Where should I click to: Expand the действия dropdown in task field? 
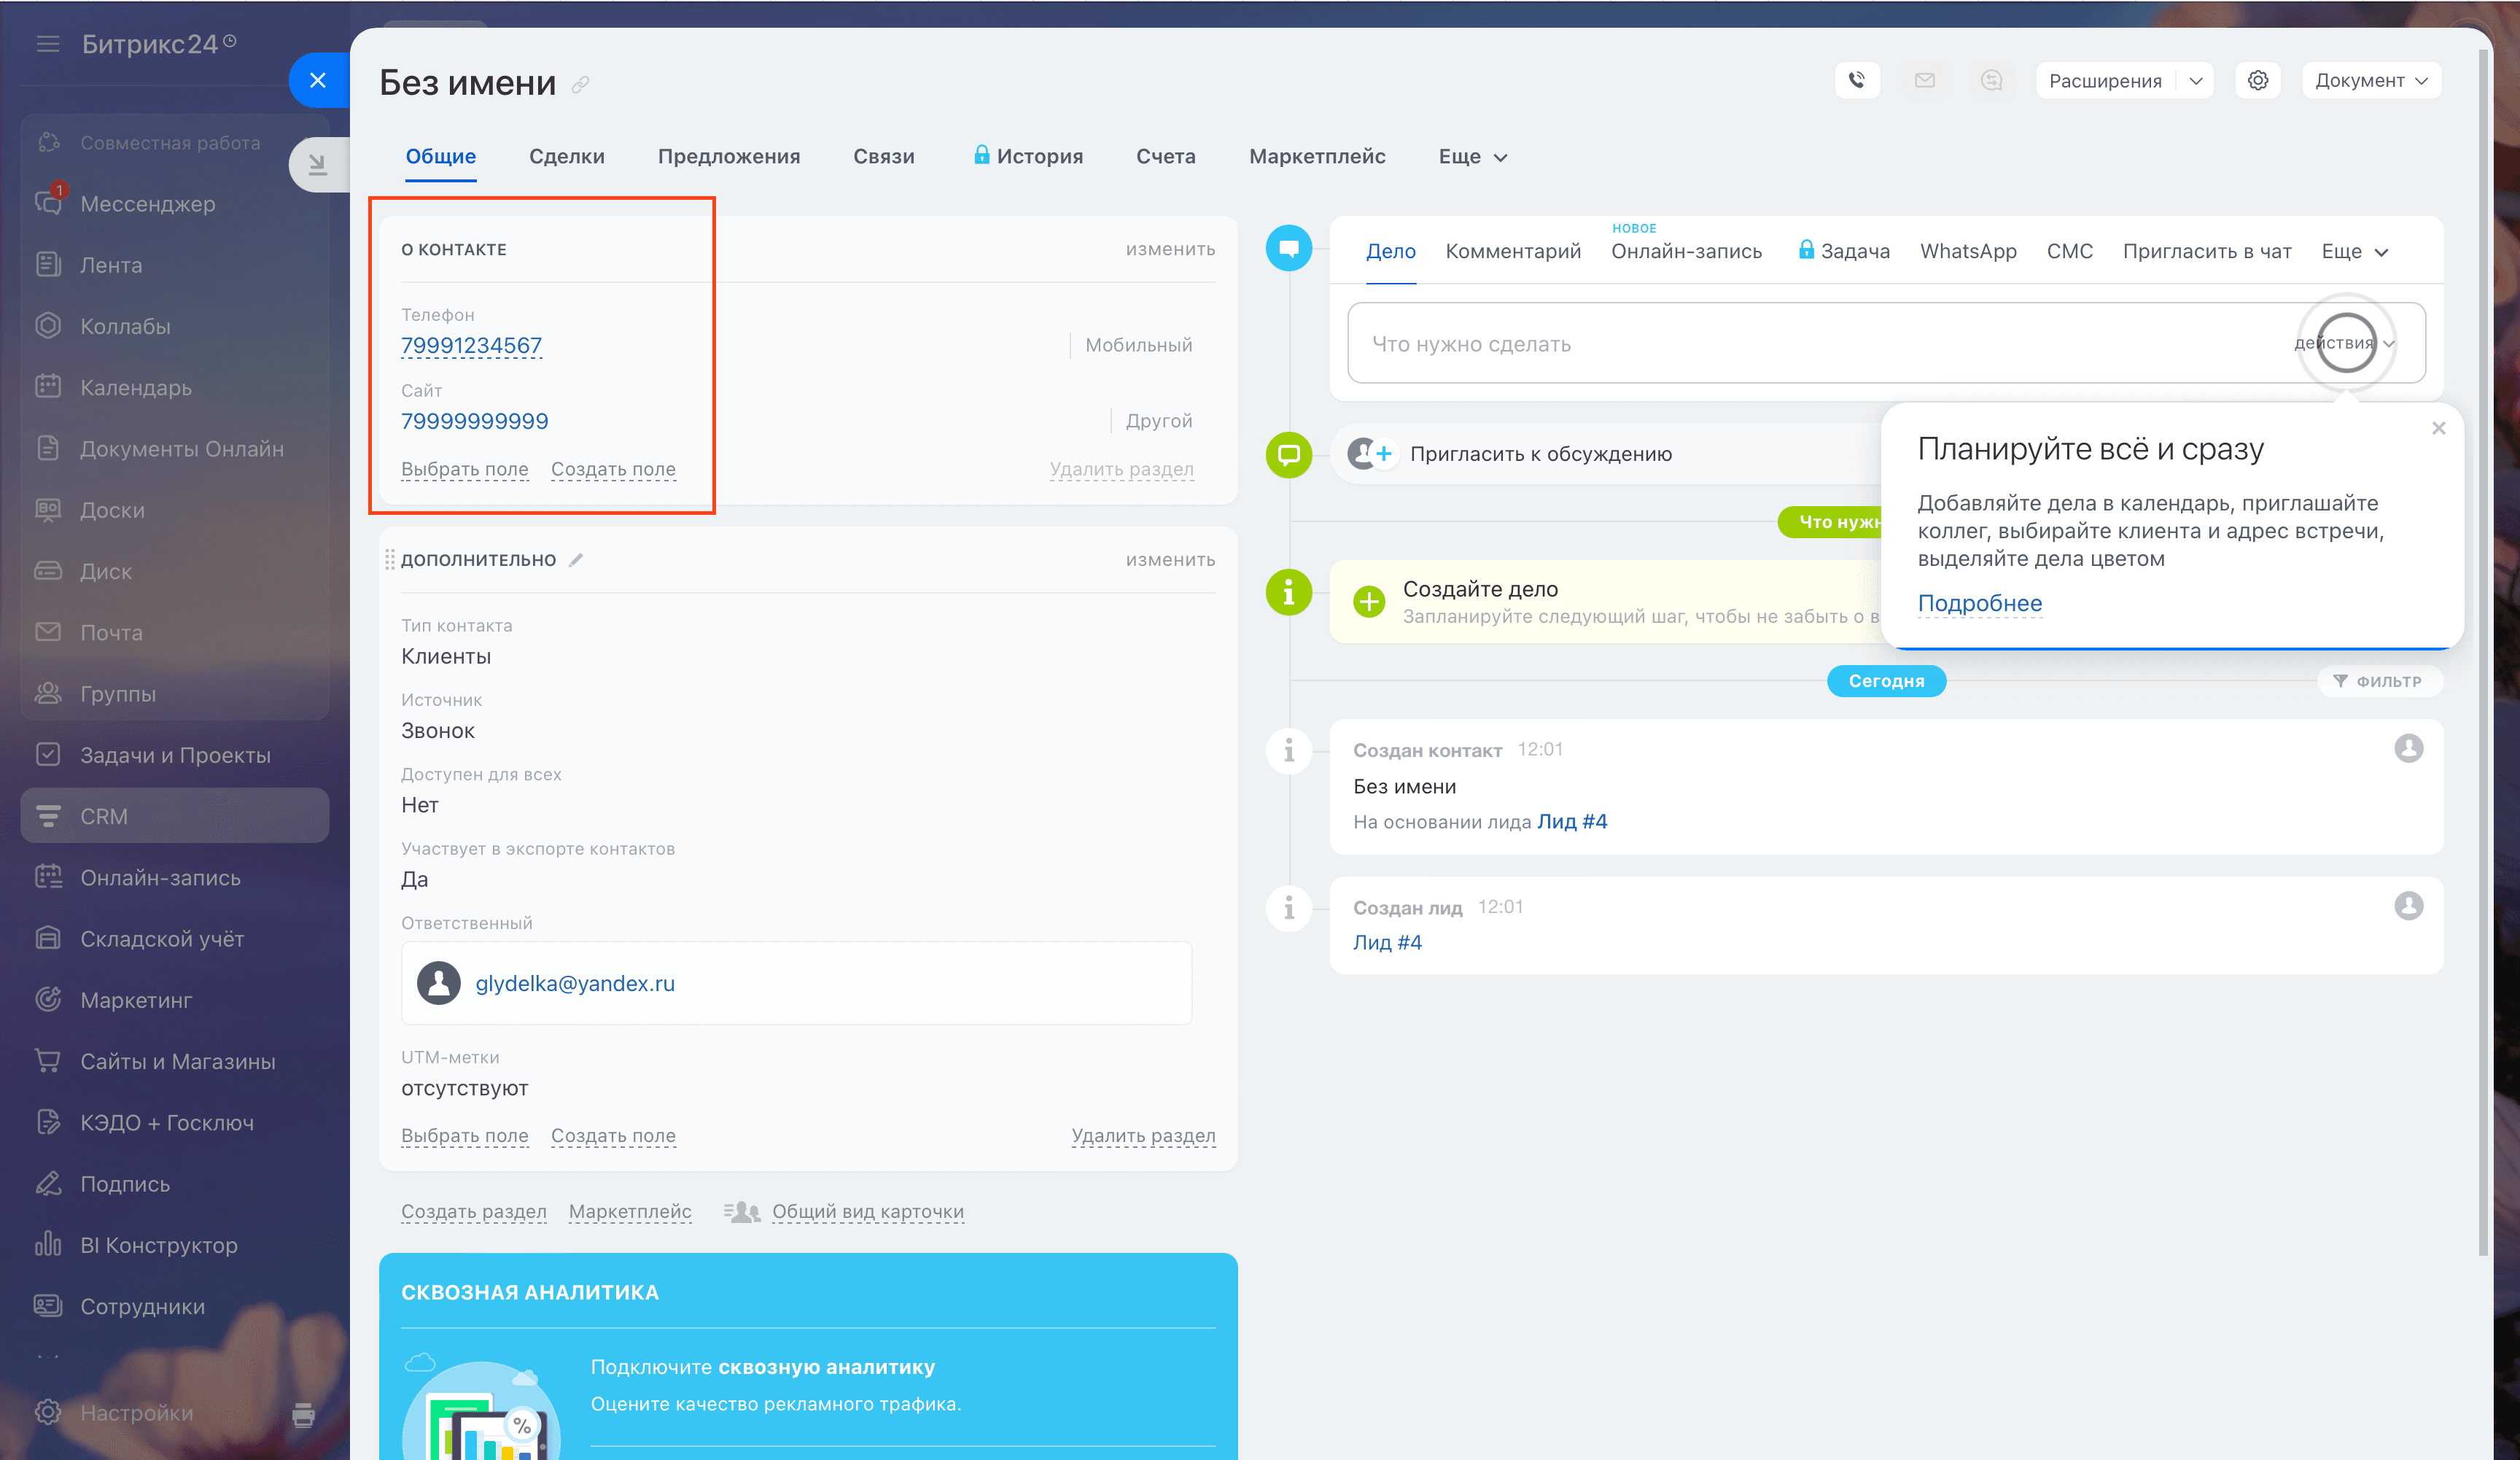point(2344,343)
